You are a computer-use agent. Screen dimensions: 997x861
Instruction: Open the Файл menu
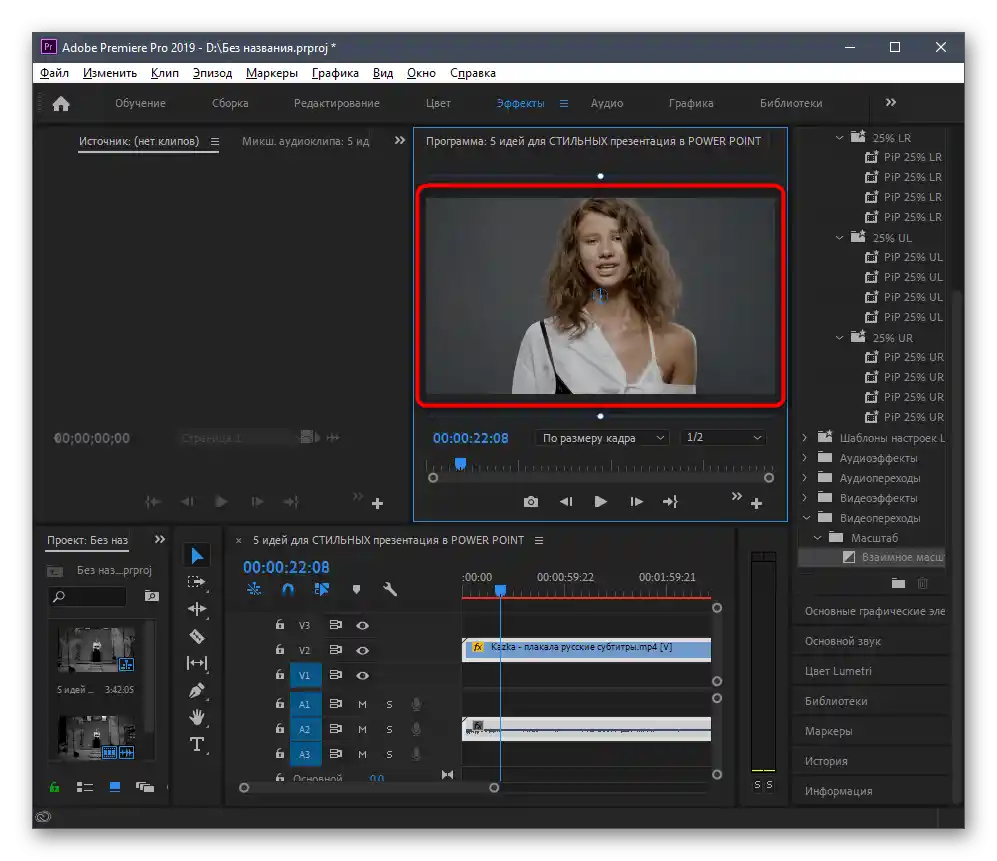tap(54, 73)
